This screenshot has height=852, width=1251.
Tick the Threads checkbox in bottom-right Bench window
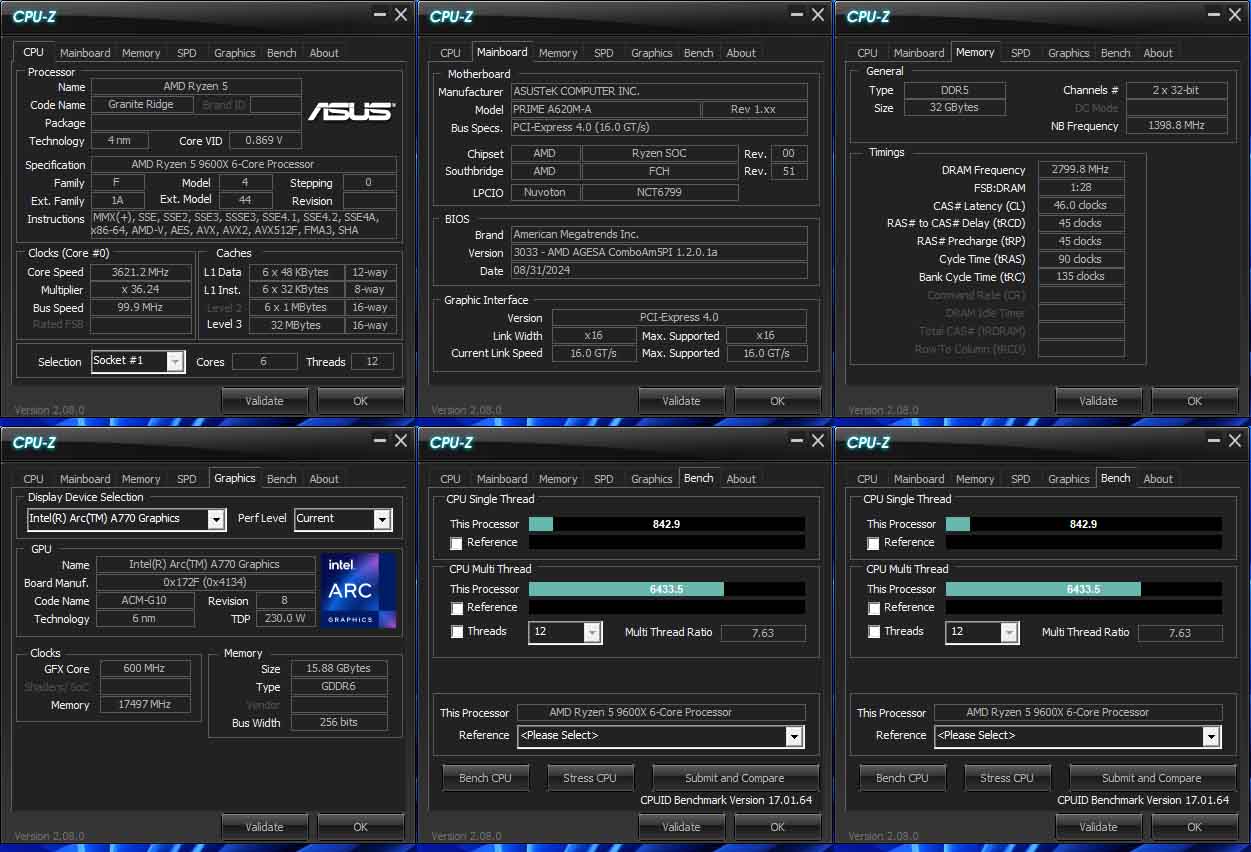point(873,632)
